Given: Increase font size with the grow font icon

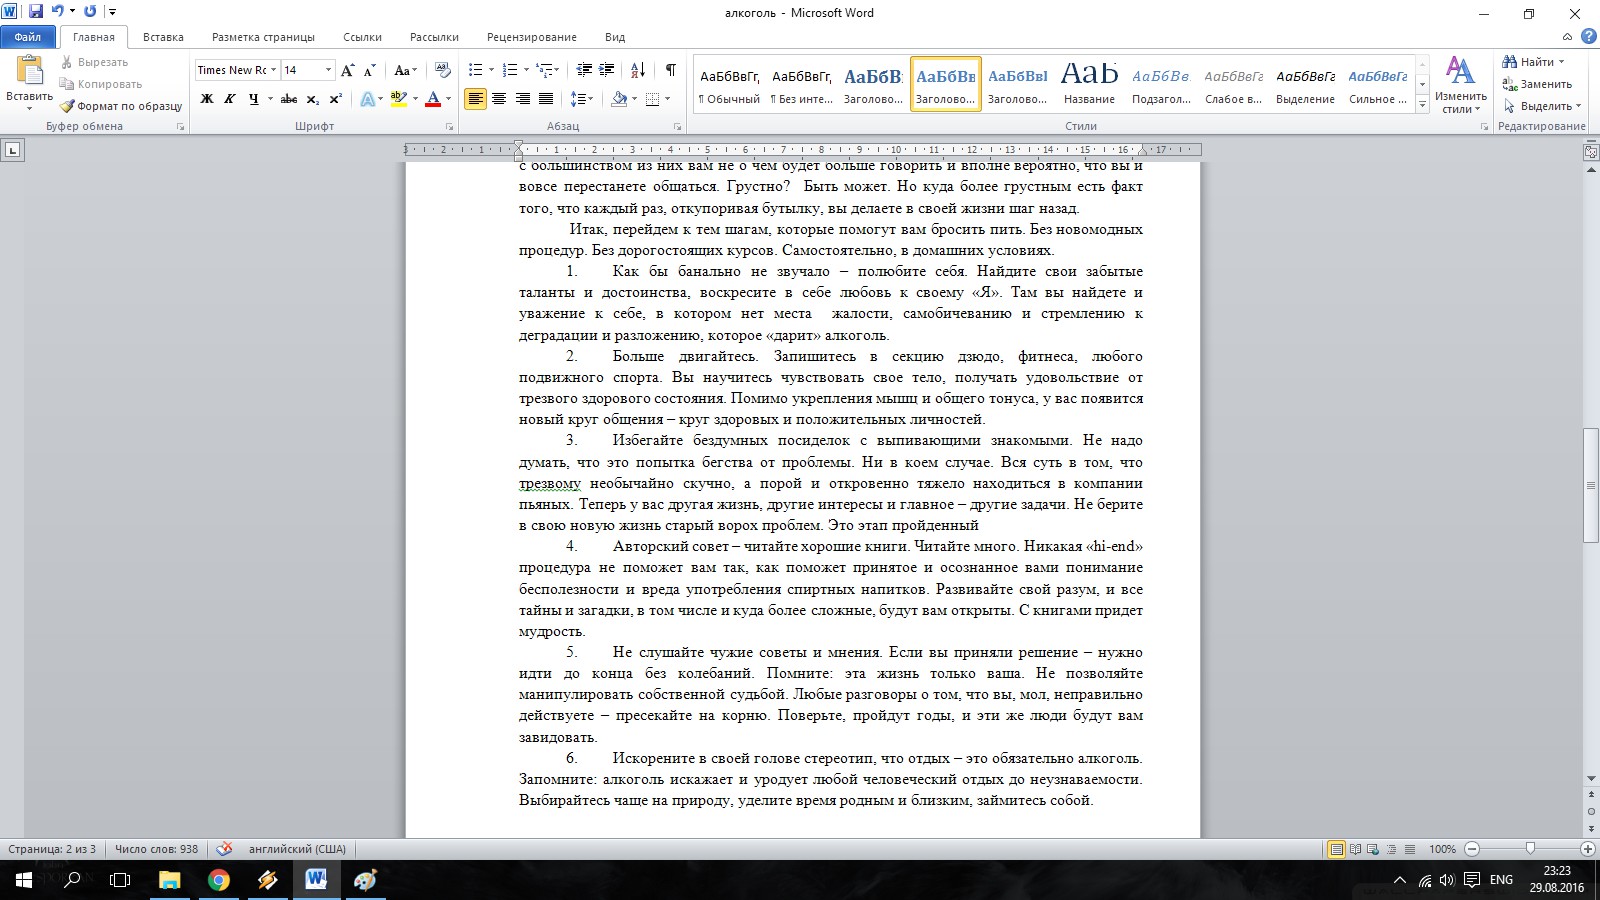Looking at the screenshot, I should click(x=347, y=70).
